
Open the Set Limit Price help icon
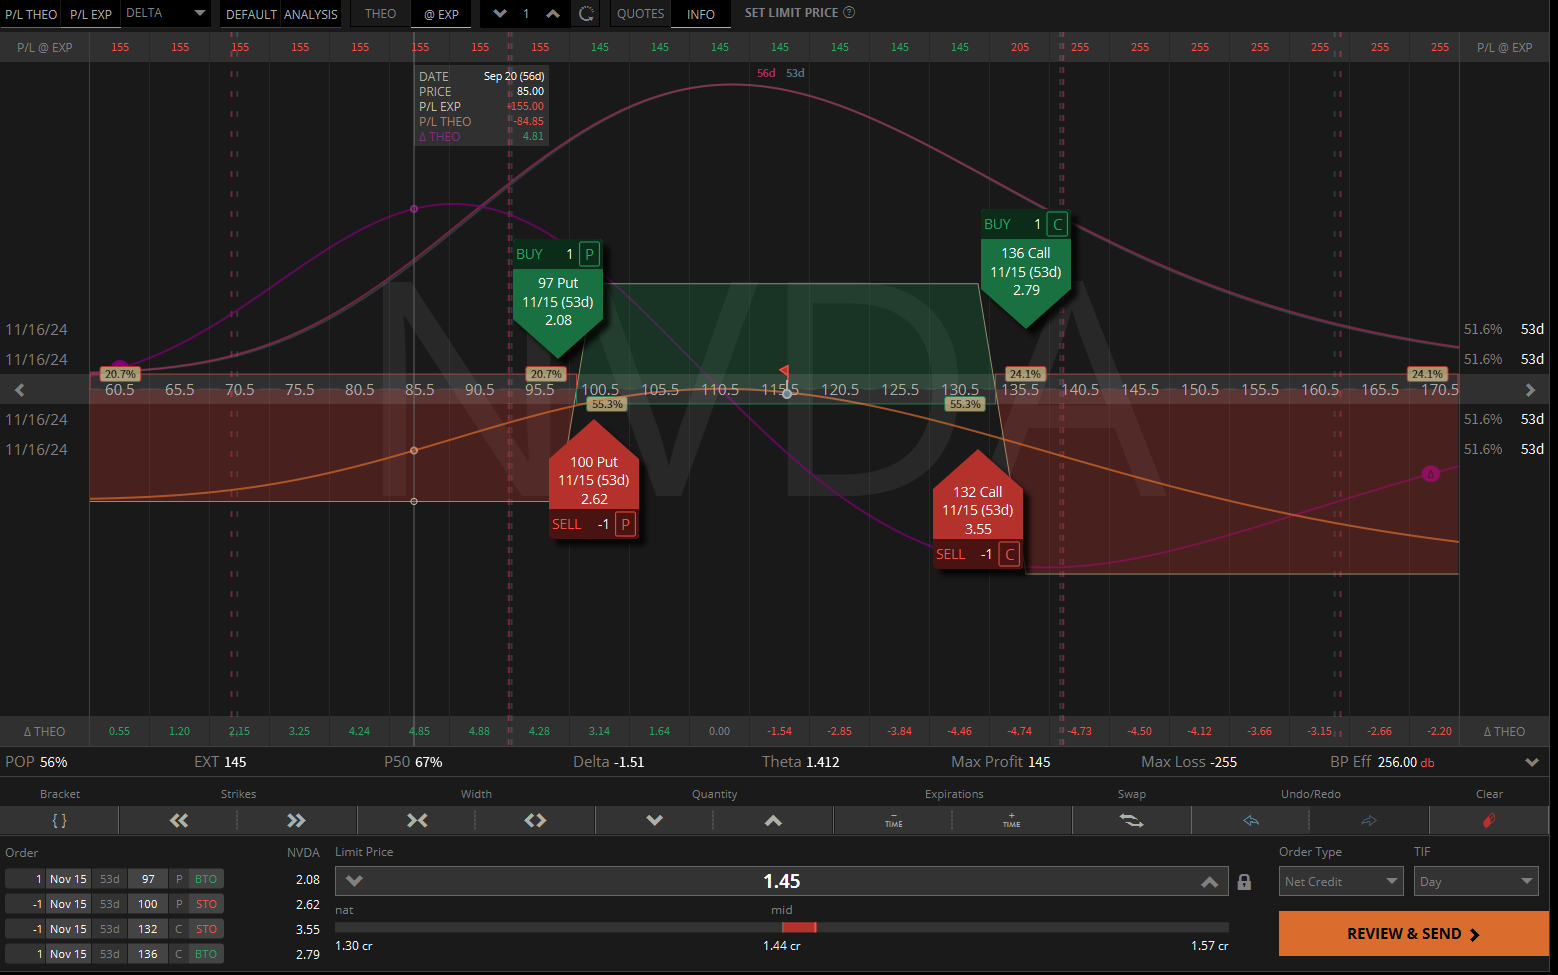pyautogui.click(x=849, y=13)
